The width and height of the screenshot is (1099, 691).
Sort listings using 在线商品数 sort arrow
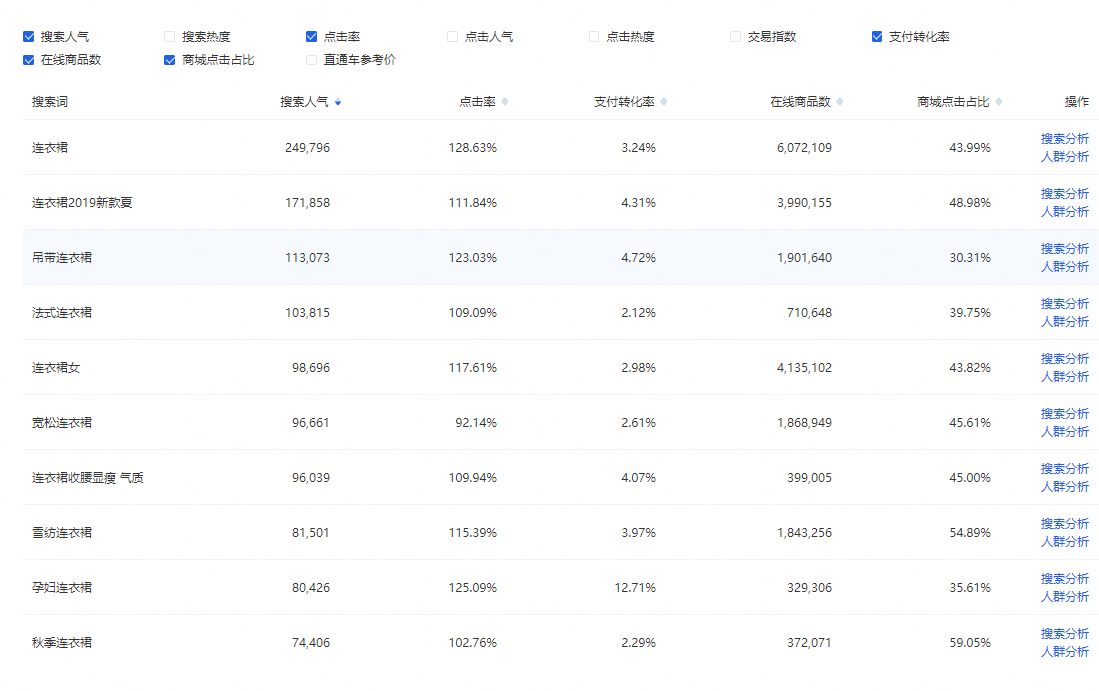tap(840, 101)
